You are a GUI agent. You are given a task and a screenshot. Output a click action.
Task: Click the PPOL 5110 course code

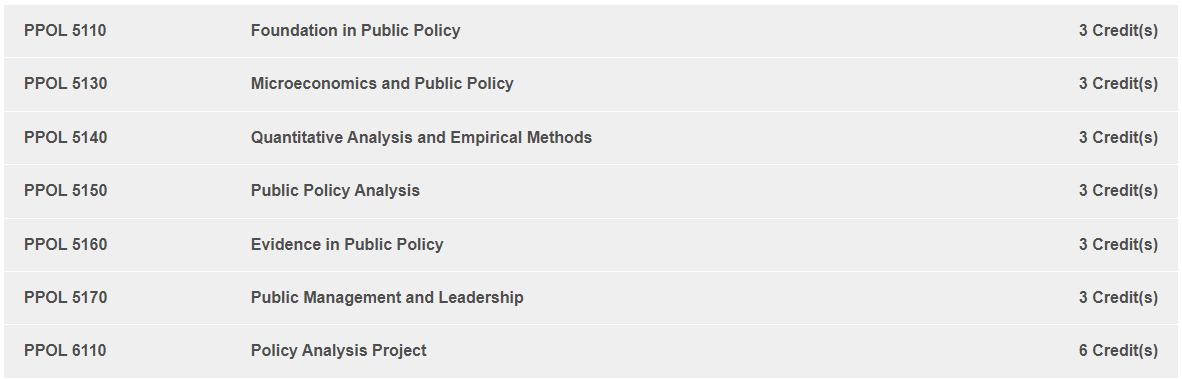pos(65,31)
